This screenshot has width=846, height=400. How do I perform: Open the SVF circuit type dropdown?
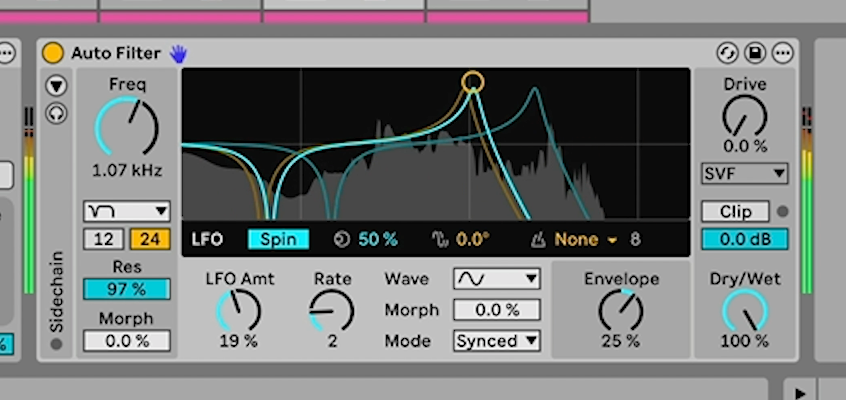click(x=745, y=173)
